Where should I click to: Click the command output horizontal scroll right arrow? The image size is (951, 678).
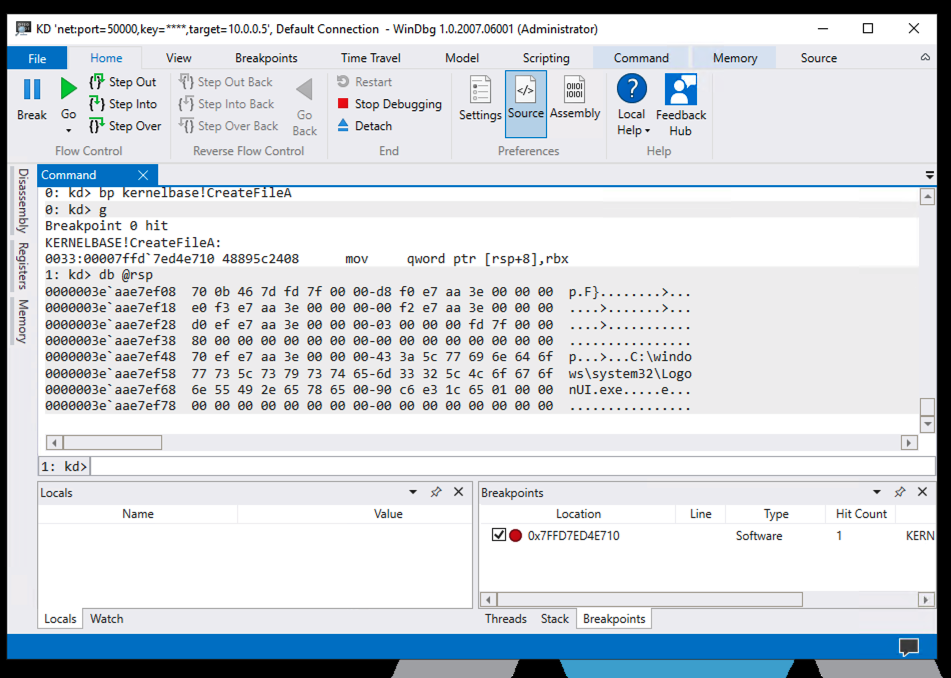pos(909,443)
